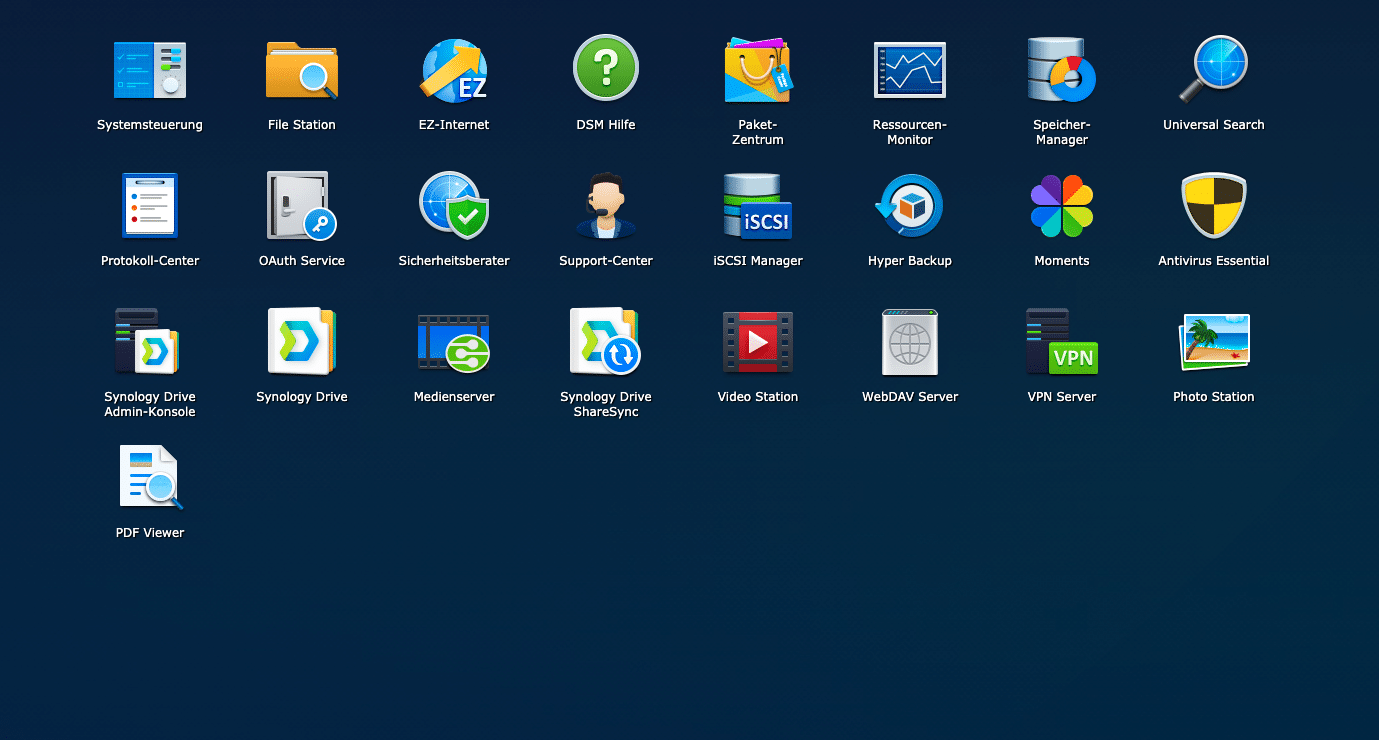
Task: Launch Ressourcen-Monitor
Action: (910, 70)
